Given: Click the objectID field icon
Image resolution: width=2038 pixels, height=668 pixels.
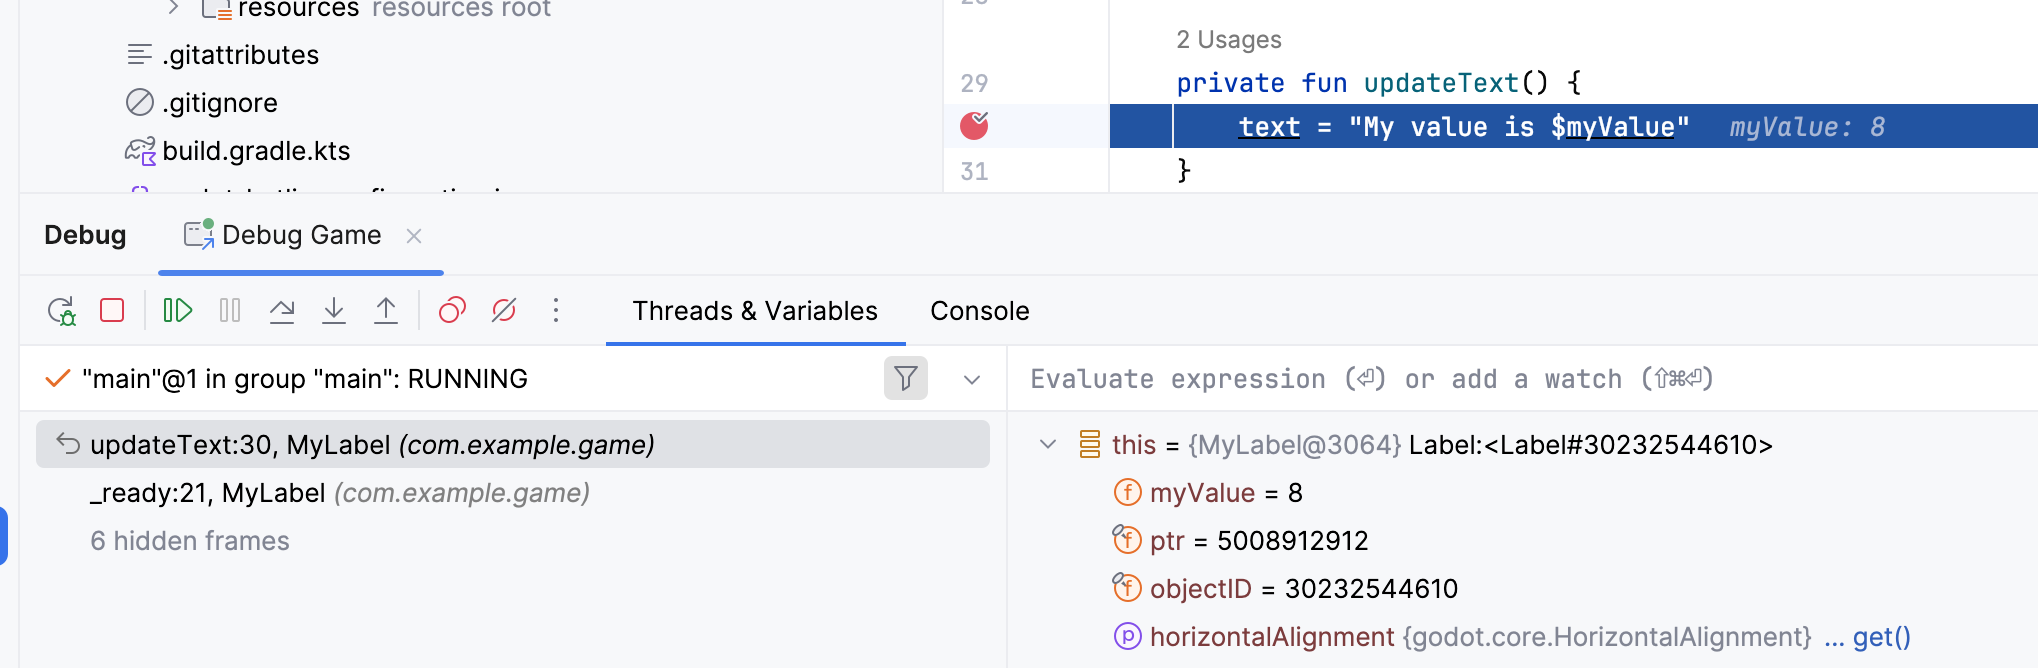Looking at the screenshot, I should coord(1127,588).
